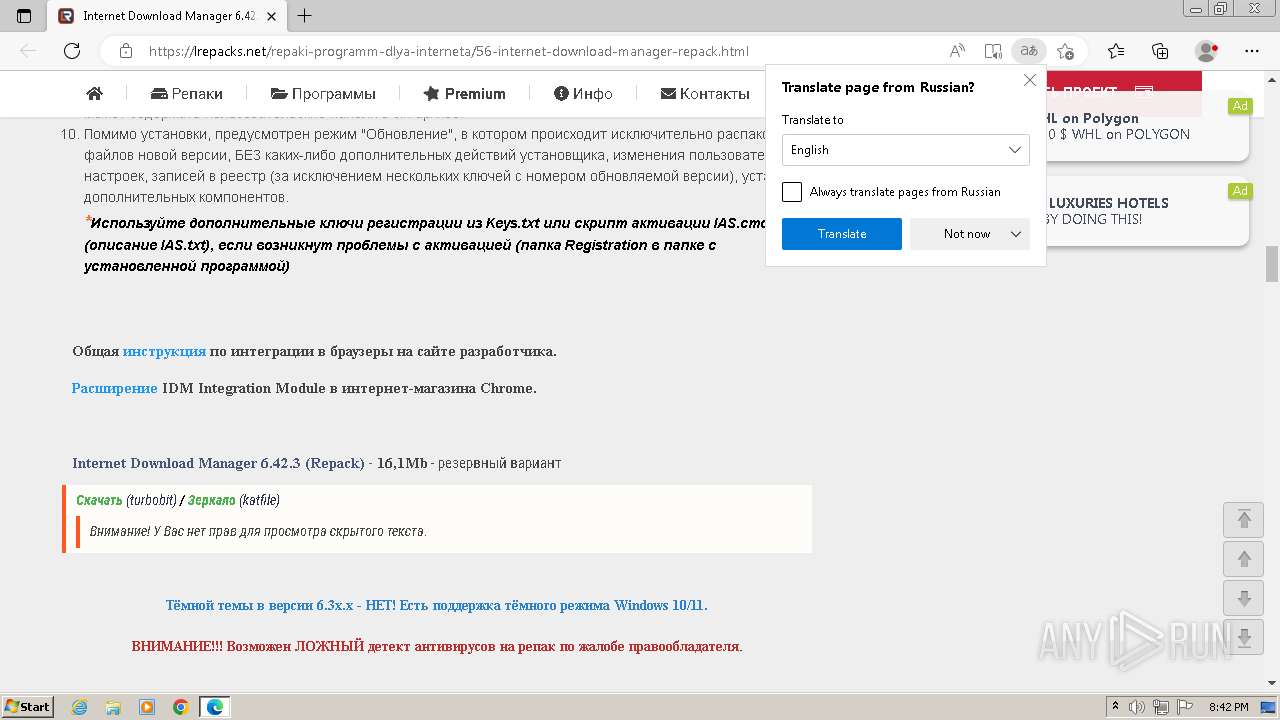Expand the Not now dropdown arrow
Image resolution: width=1280 pixels, height=720 pixels.
1016,234
